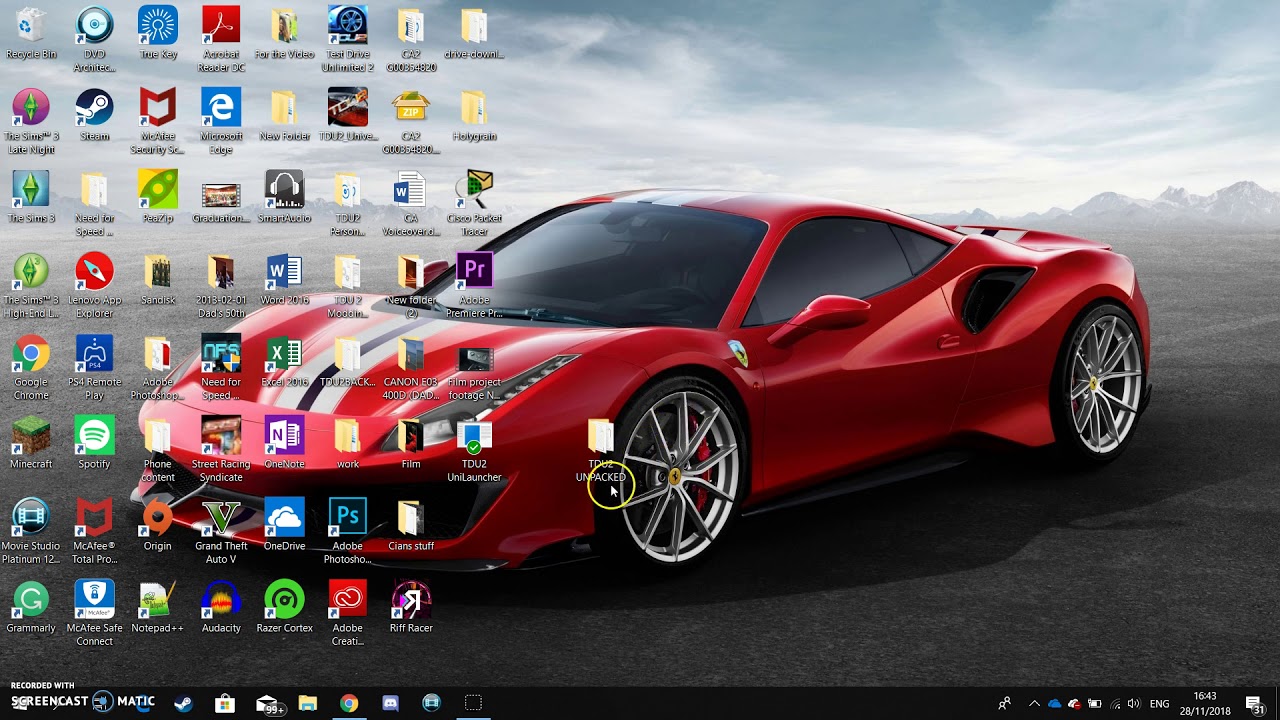Launch Microsoft Edge from the desktop

[221, 121]
